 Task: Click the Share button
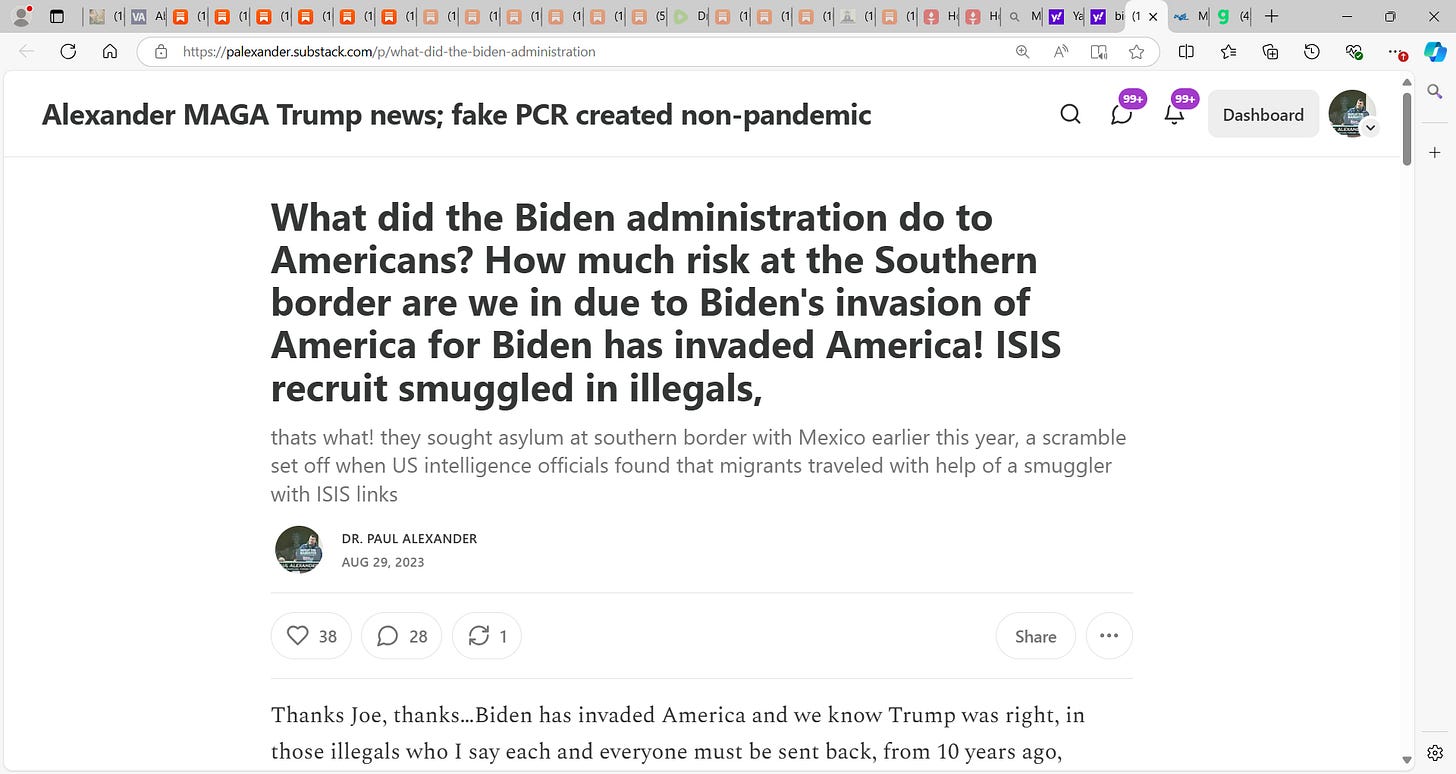coord(1035,636)
